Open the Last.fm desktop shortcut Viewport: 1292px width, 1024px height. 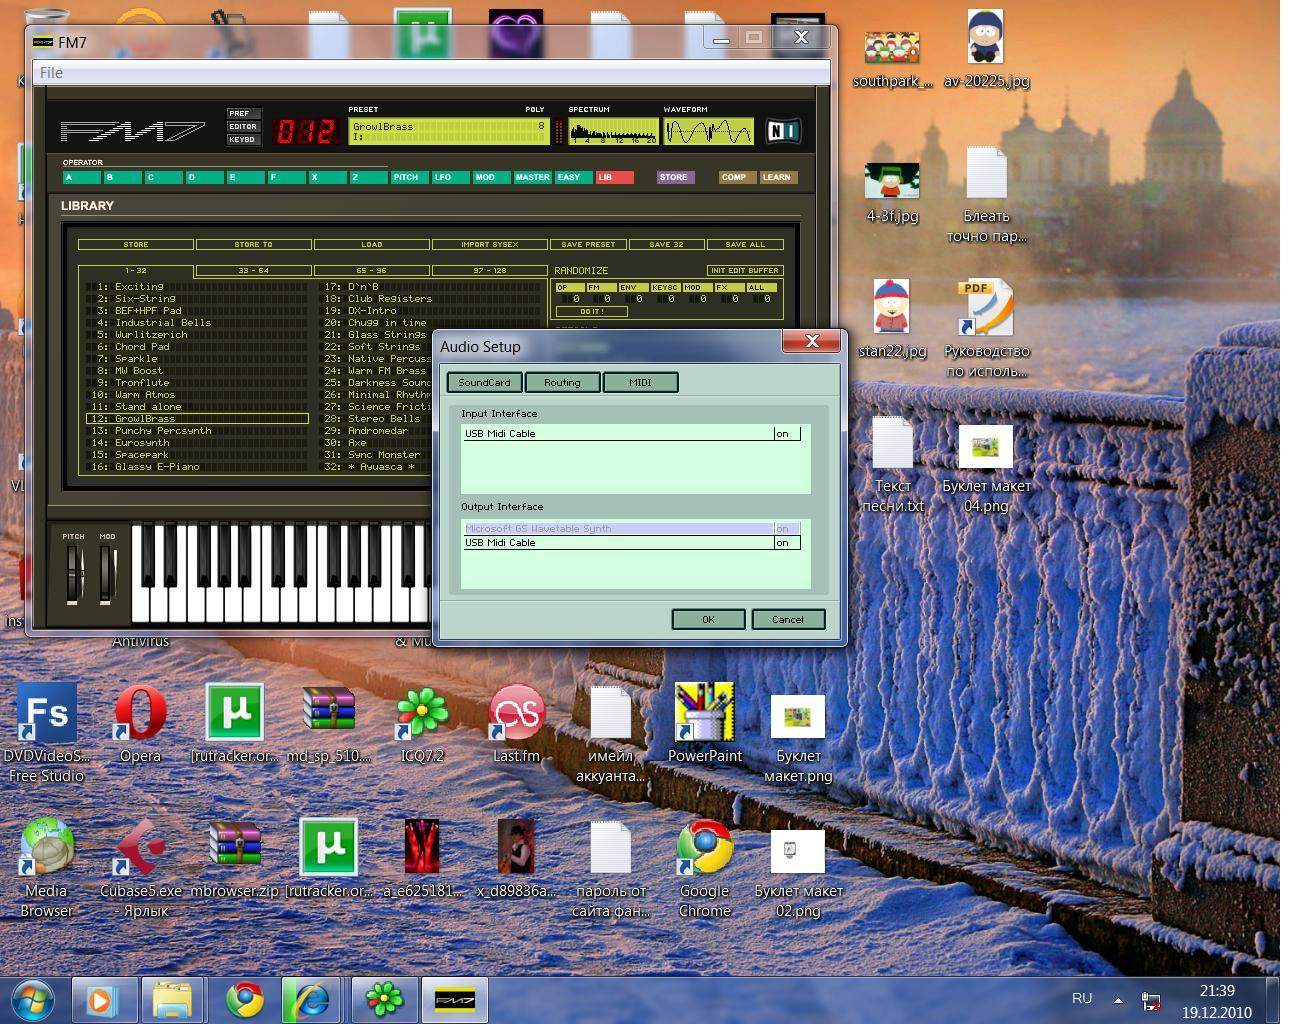pos(516,723)
